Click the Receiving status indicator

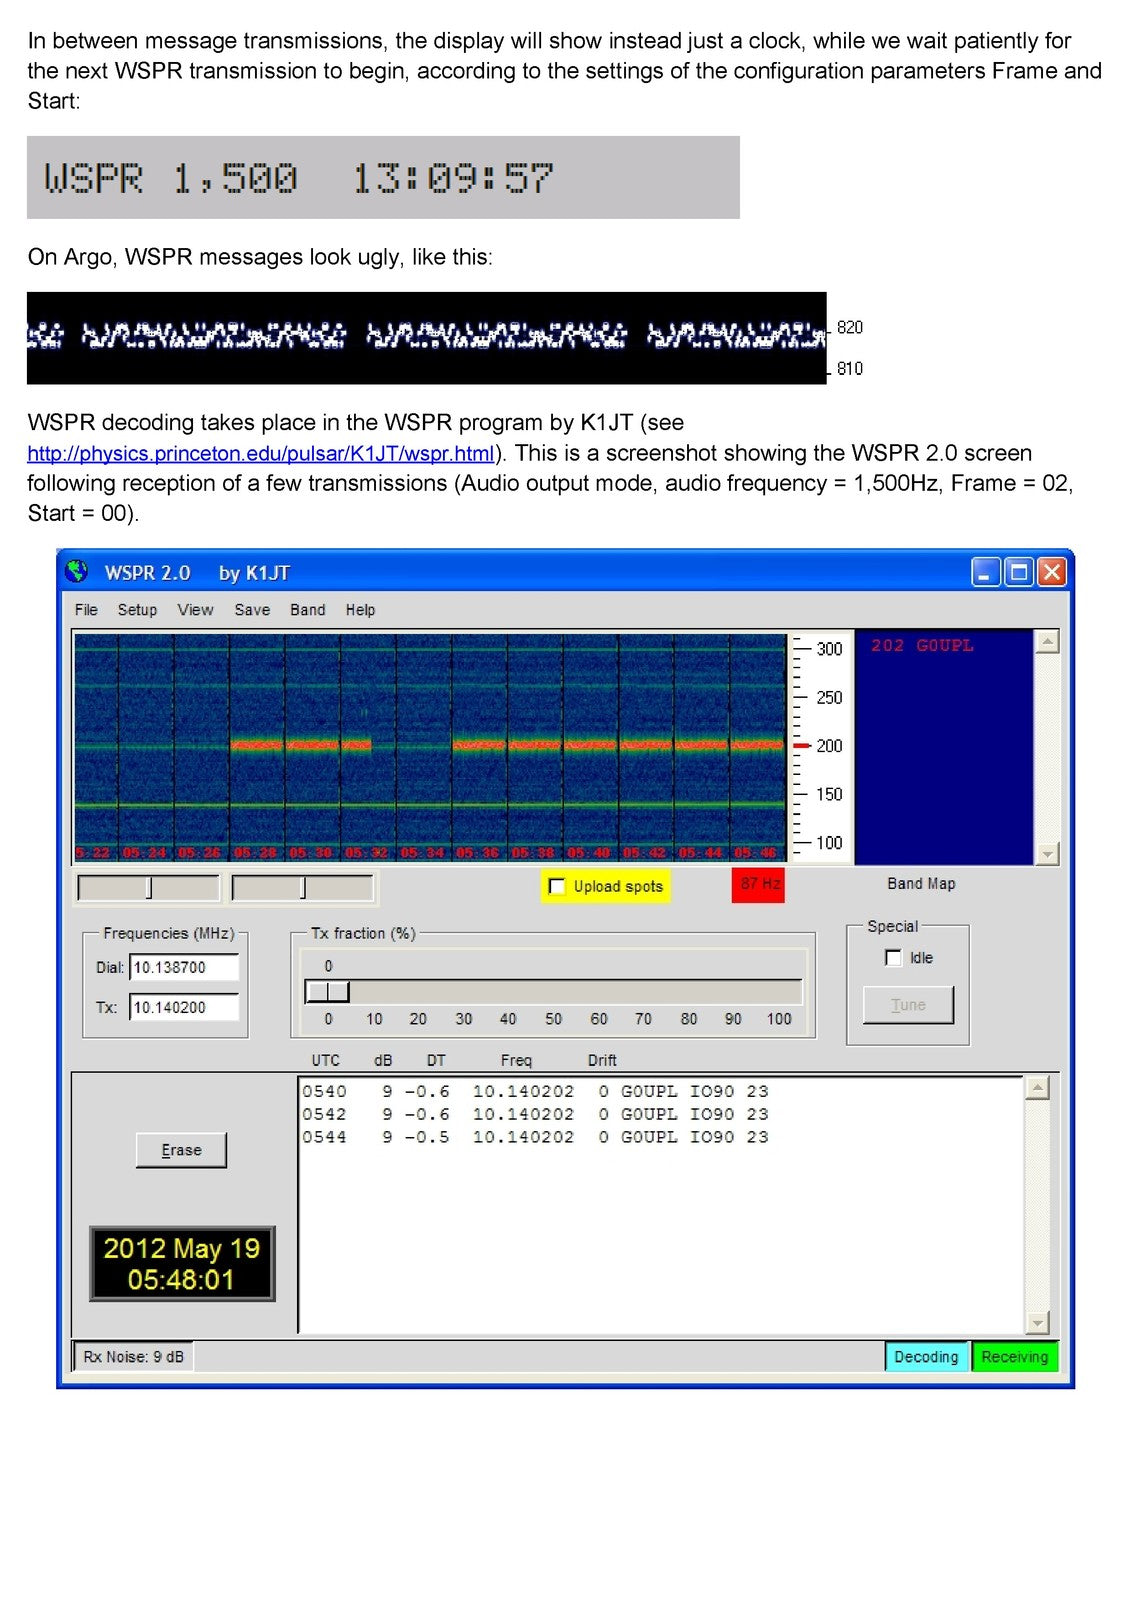(x=1014, y=1357)
